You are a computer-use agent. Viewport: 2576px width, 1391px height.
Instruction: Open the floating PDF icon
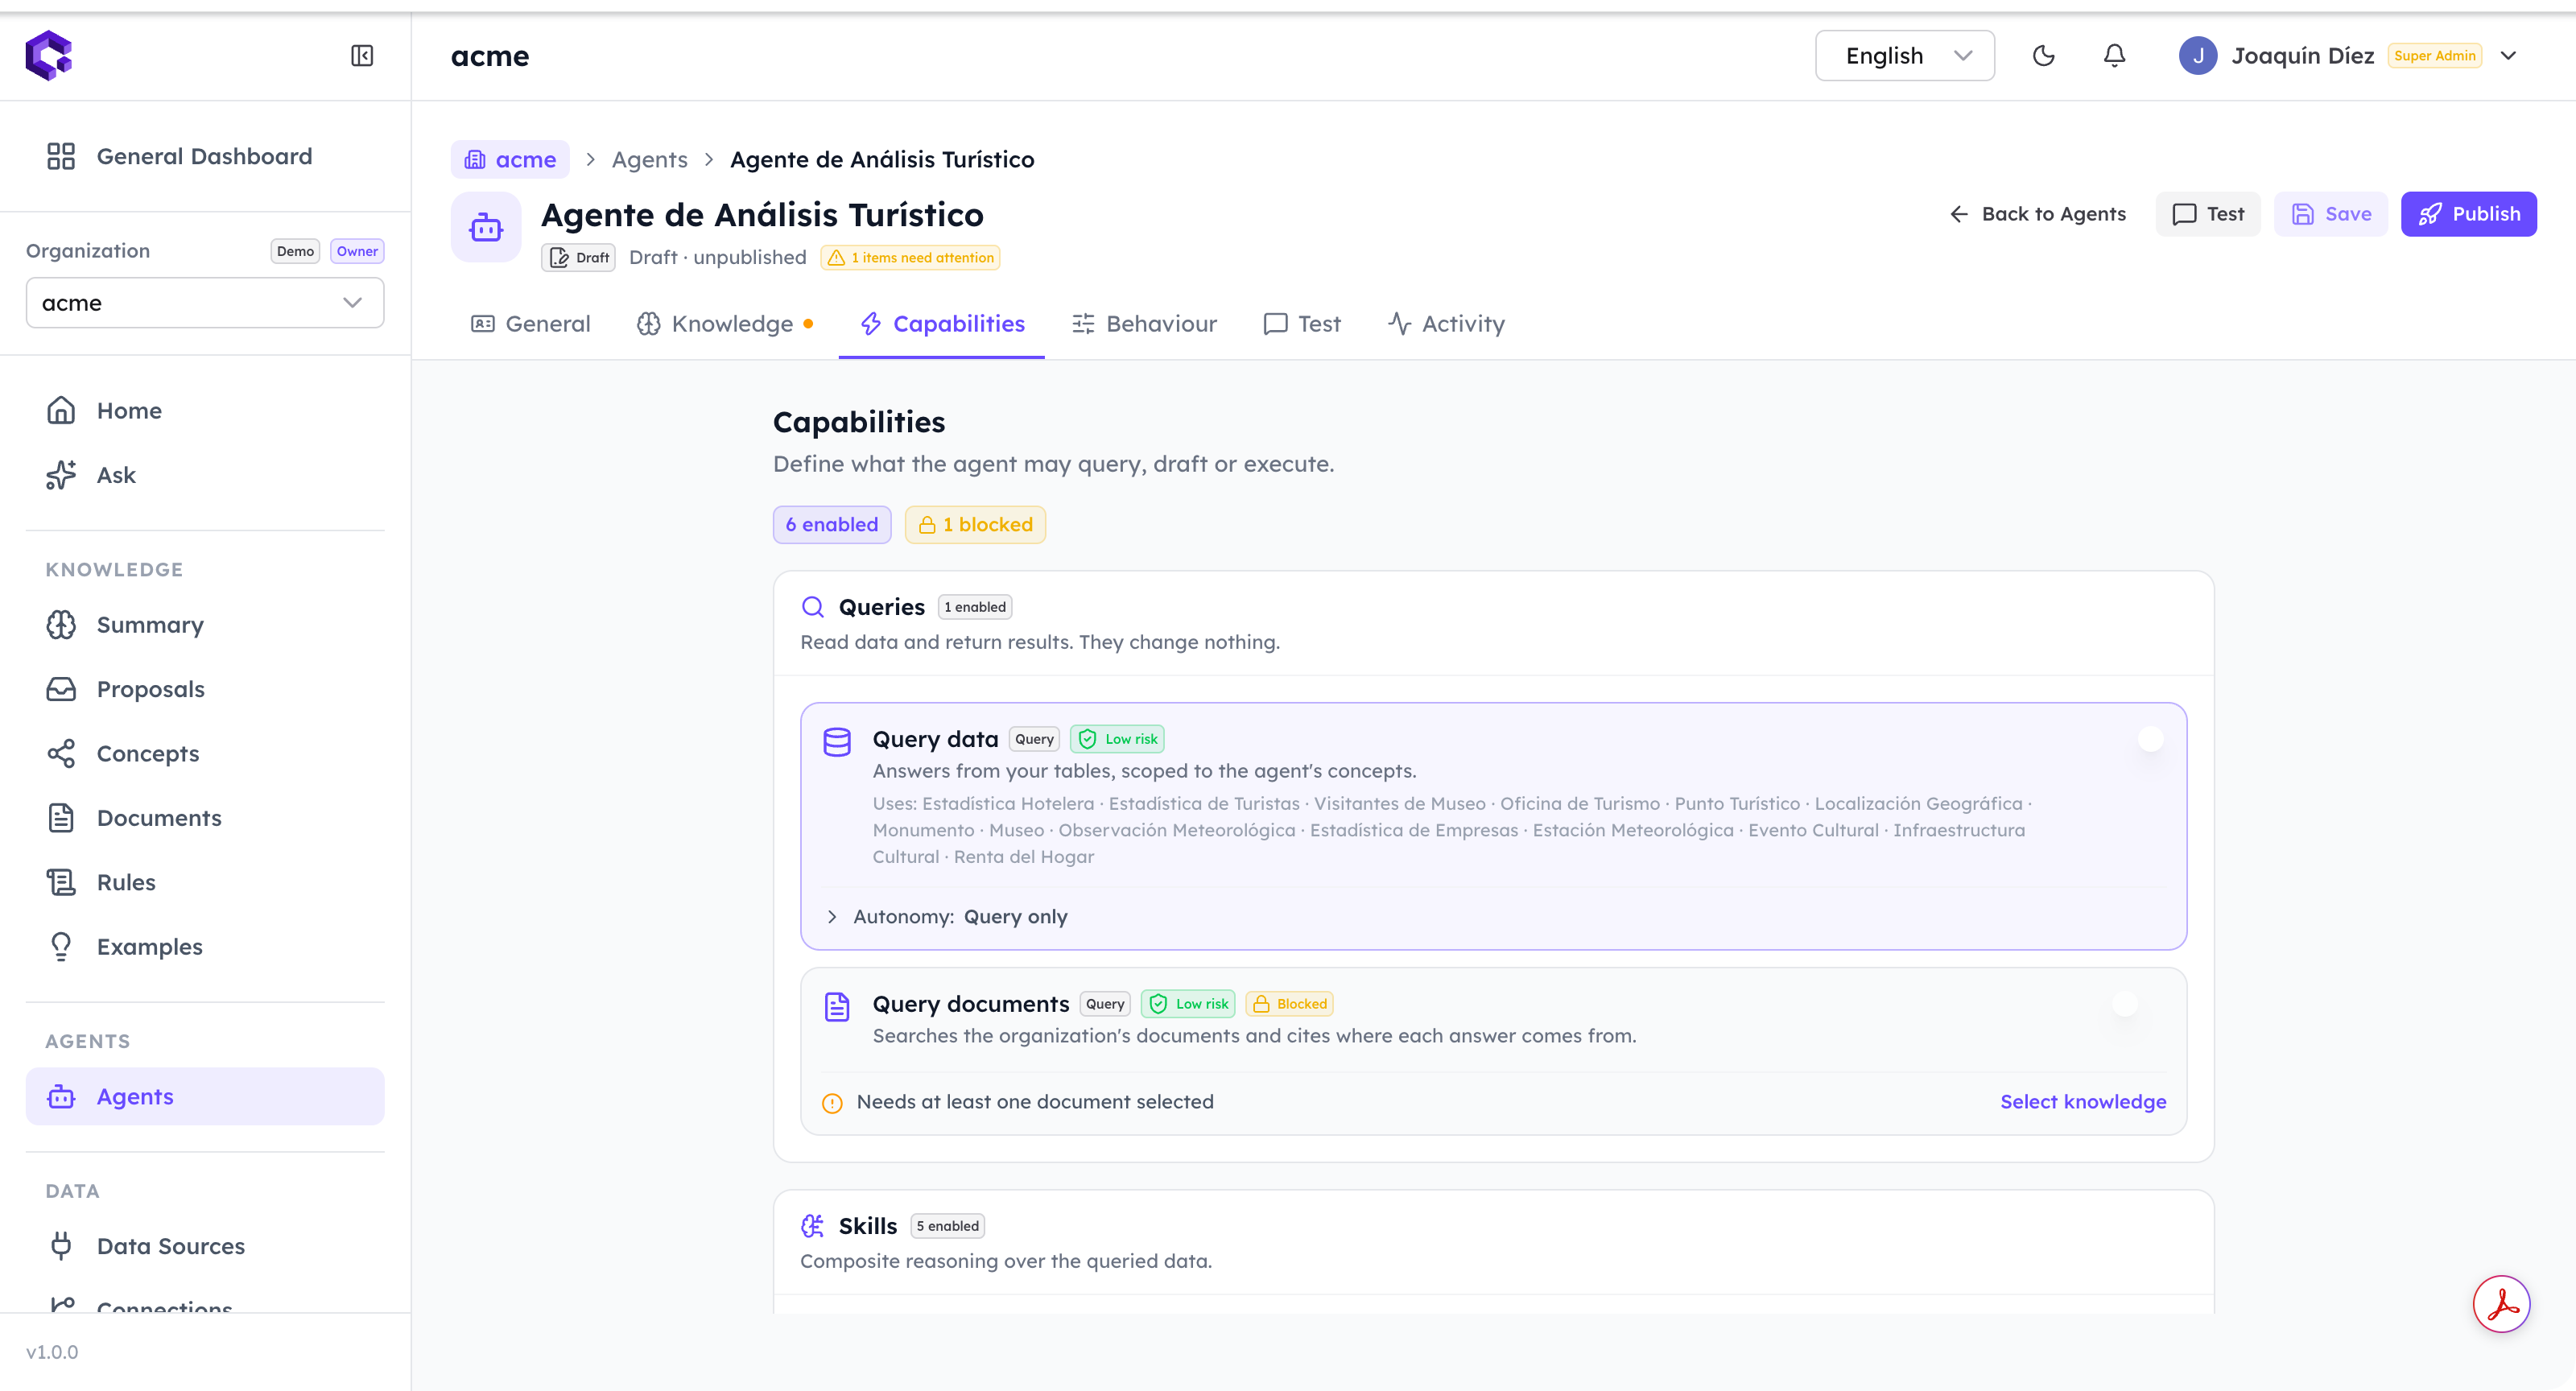2501,1304
